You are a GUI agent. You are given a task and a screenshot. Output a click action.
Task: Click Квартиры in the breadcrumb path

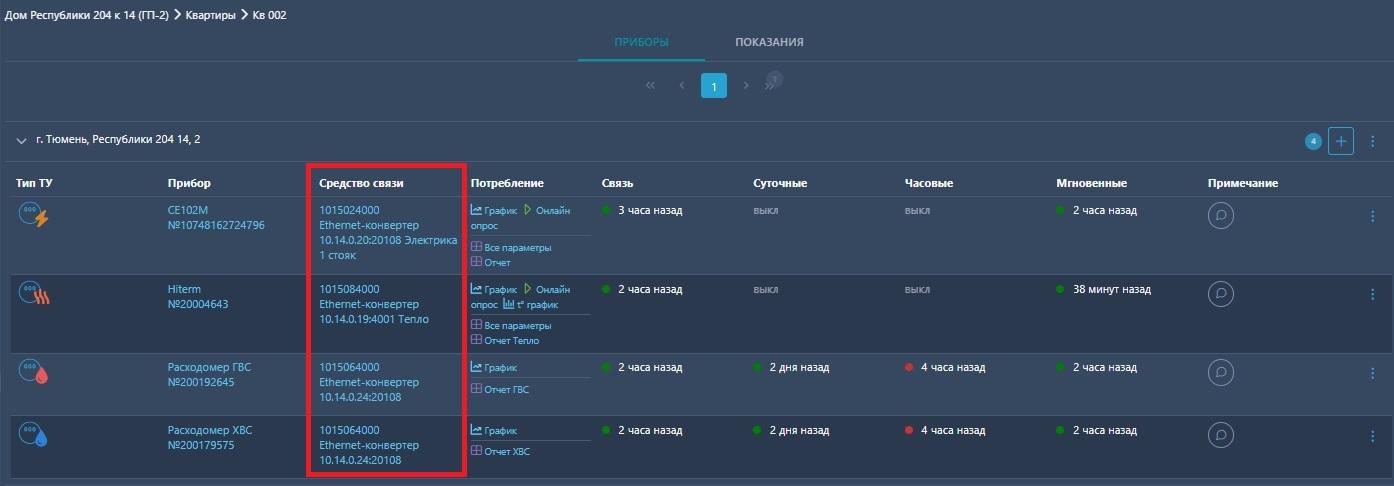point(210,15)
